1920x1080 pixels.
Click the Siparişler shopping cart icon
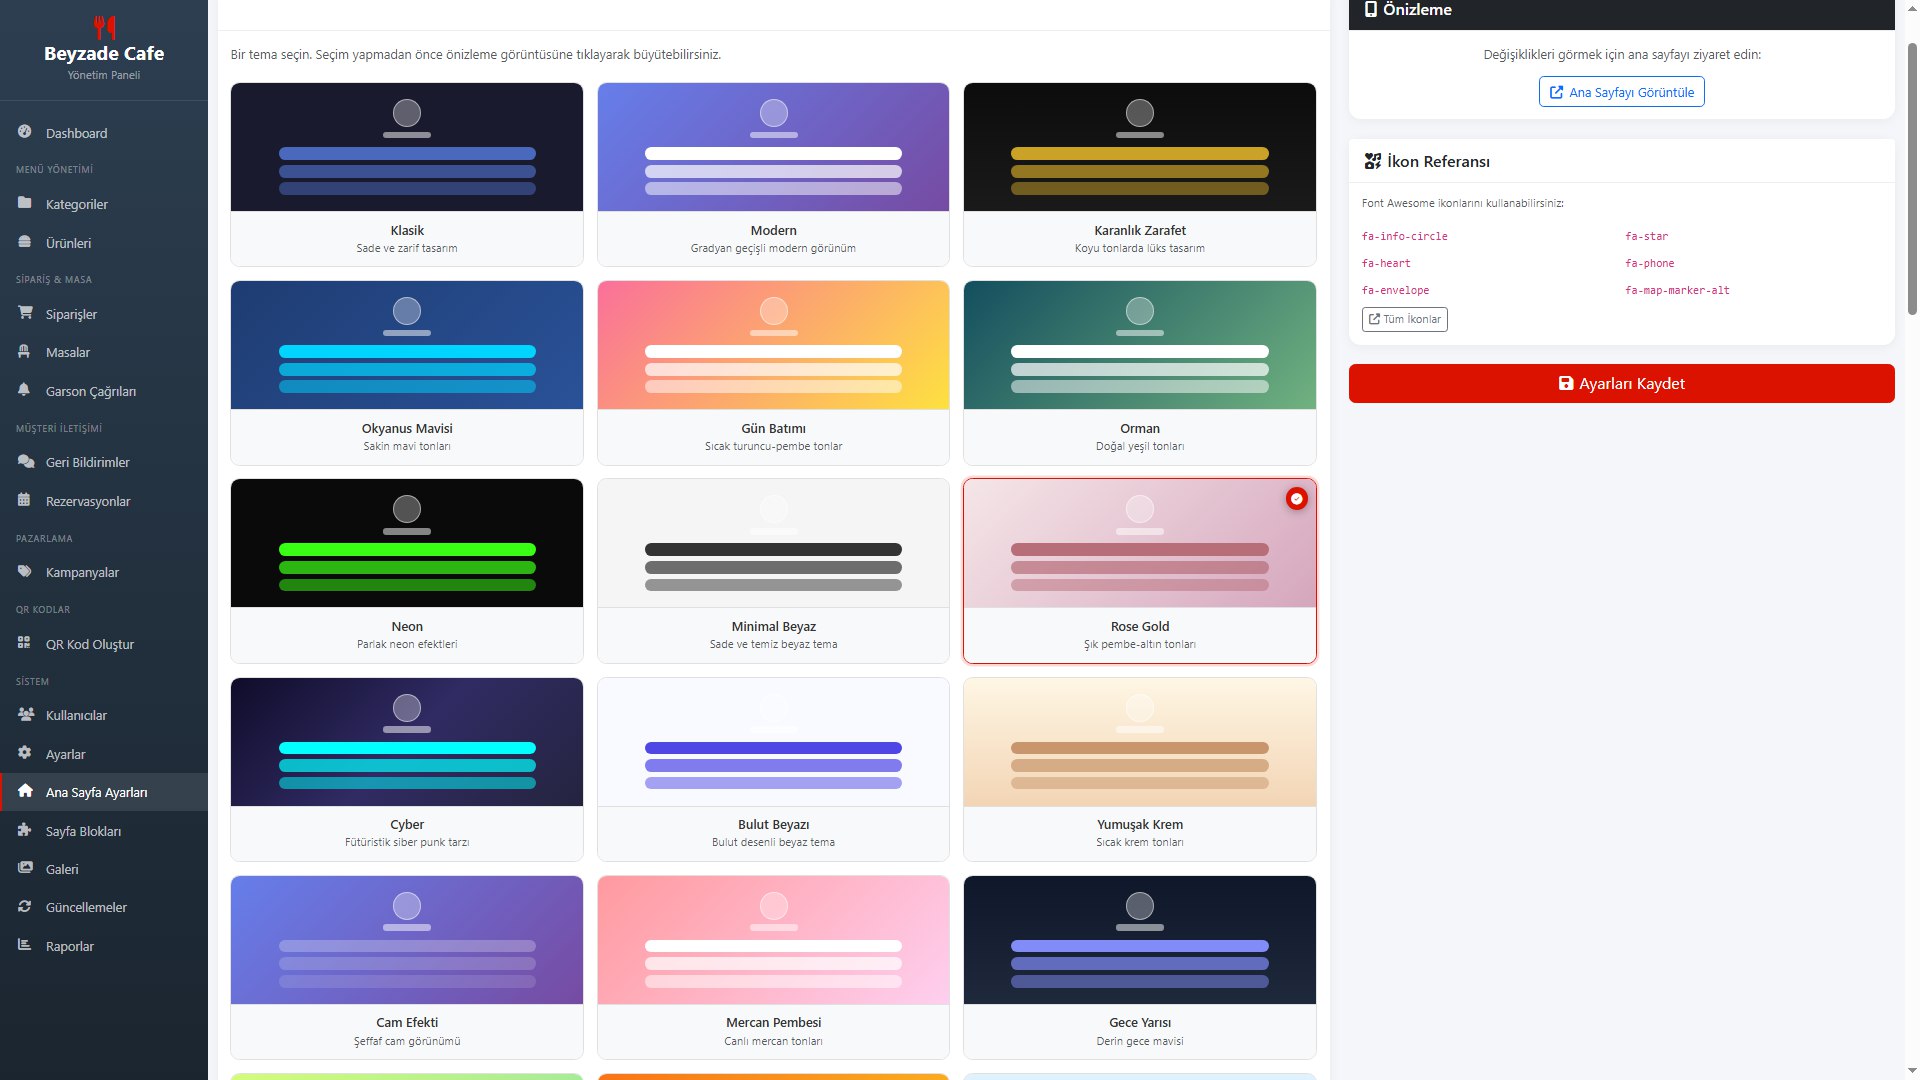click(x=25, y=313)
